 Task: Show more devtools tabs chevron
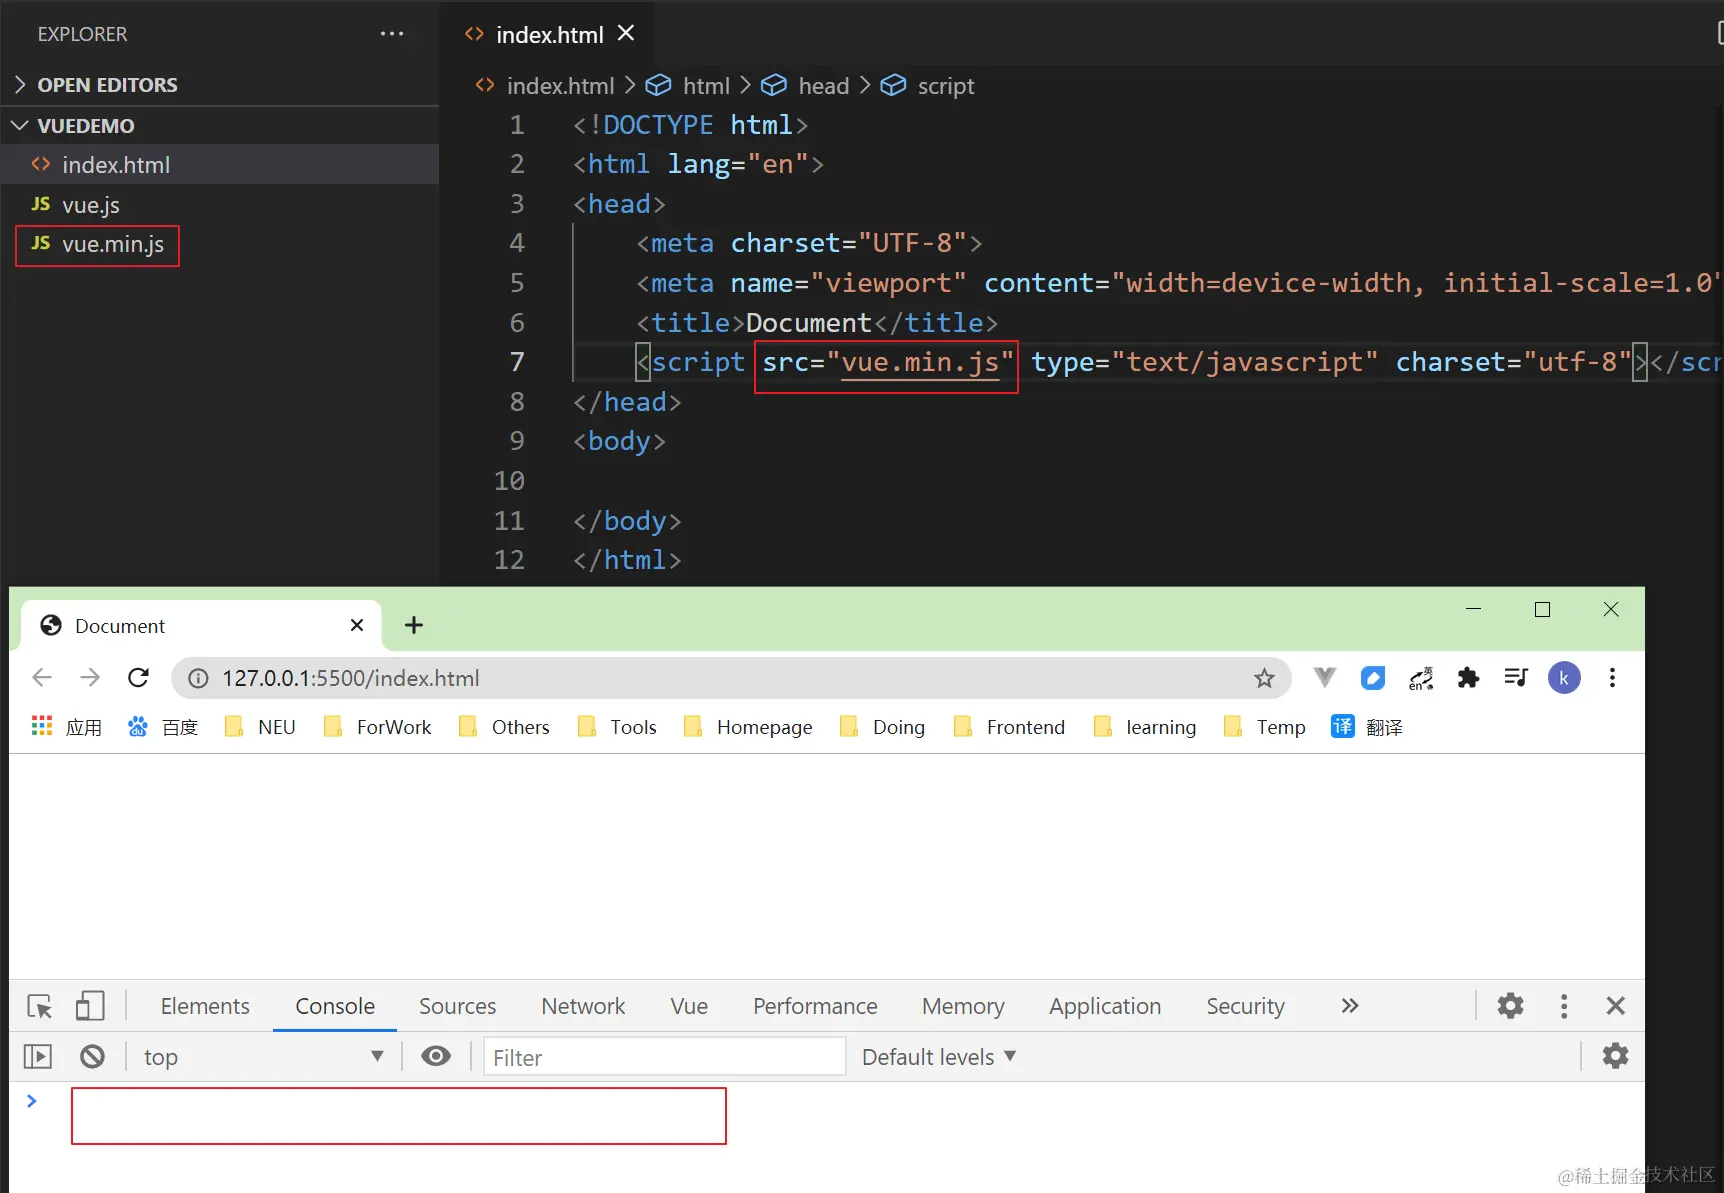click(x=1350, y=1005)
